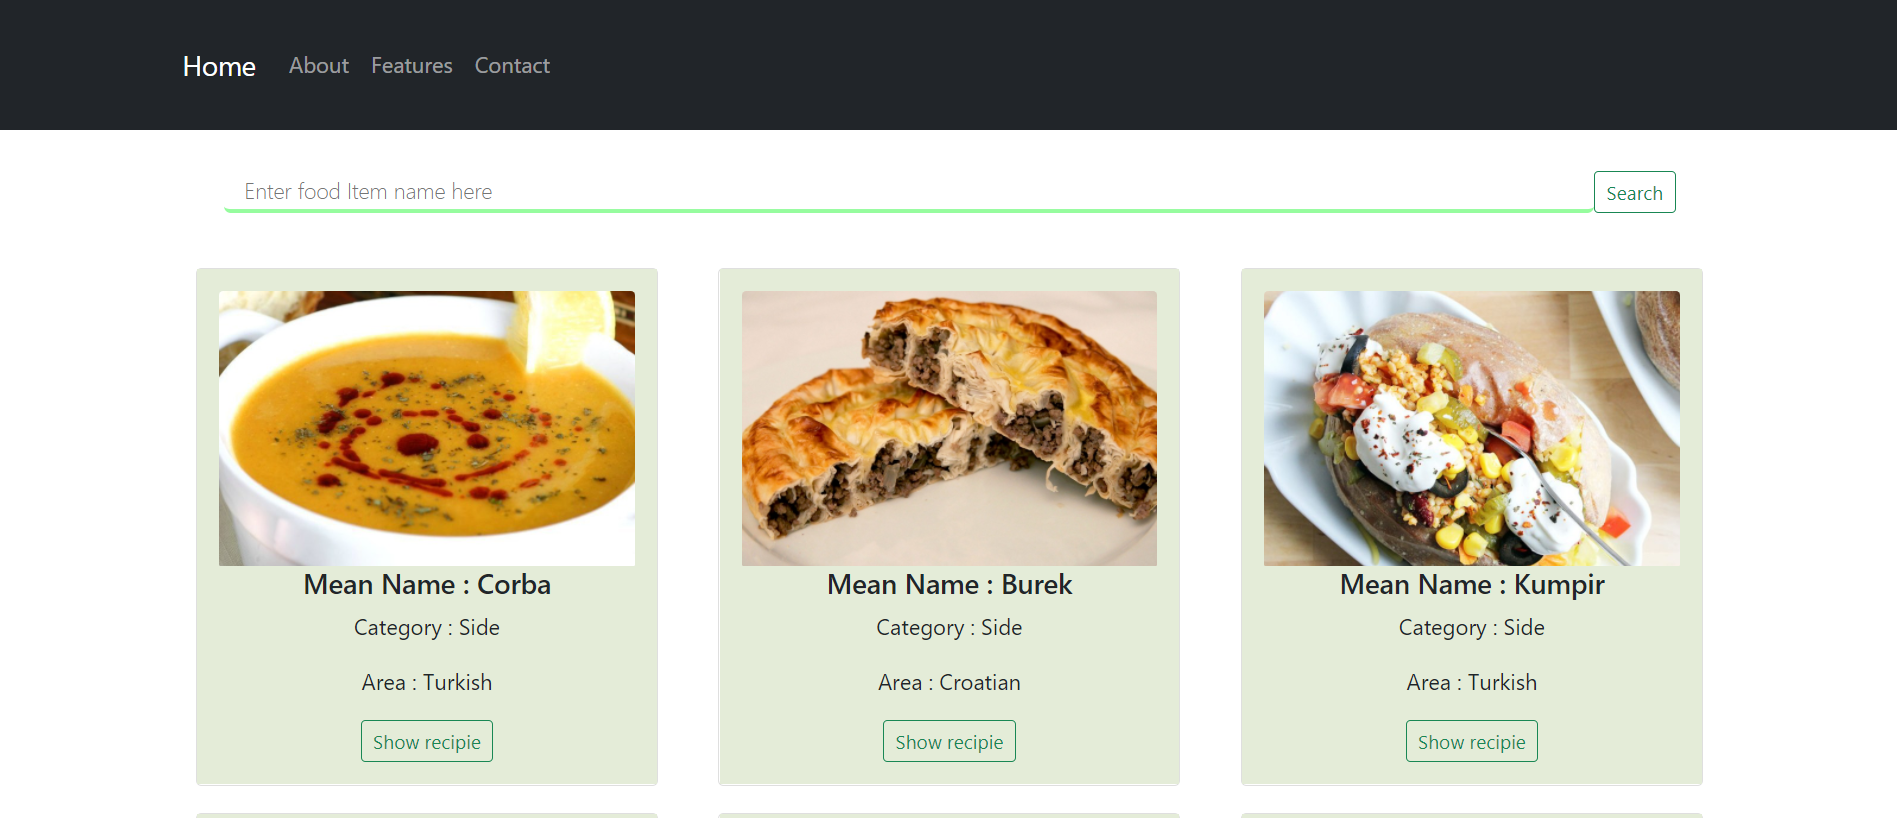
Task: Show recipe for Corba
Action: pos(427,741)
